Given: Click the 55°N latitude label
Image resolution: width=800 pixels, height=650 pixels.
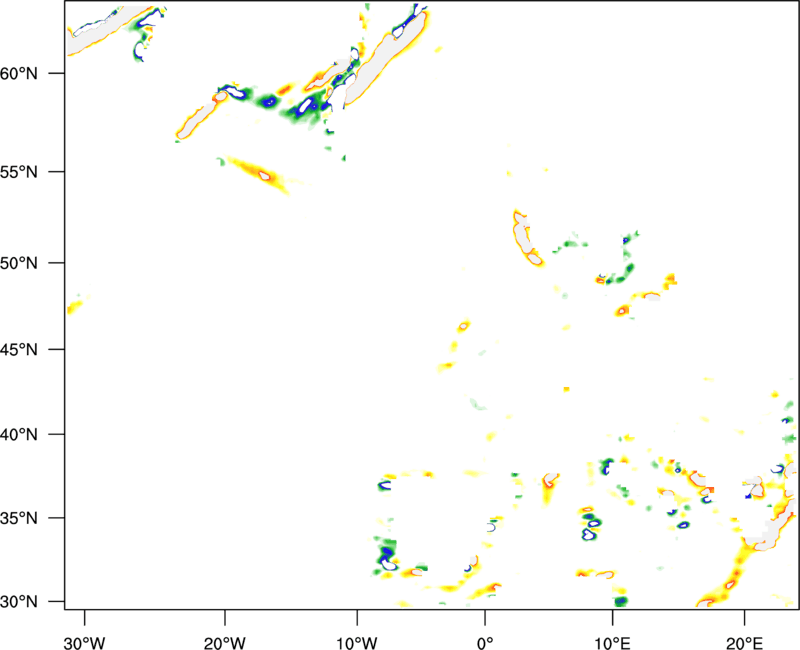Looking at the screenshot, I should [19, 172].
